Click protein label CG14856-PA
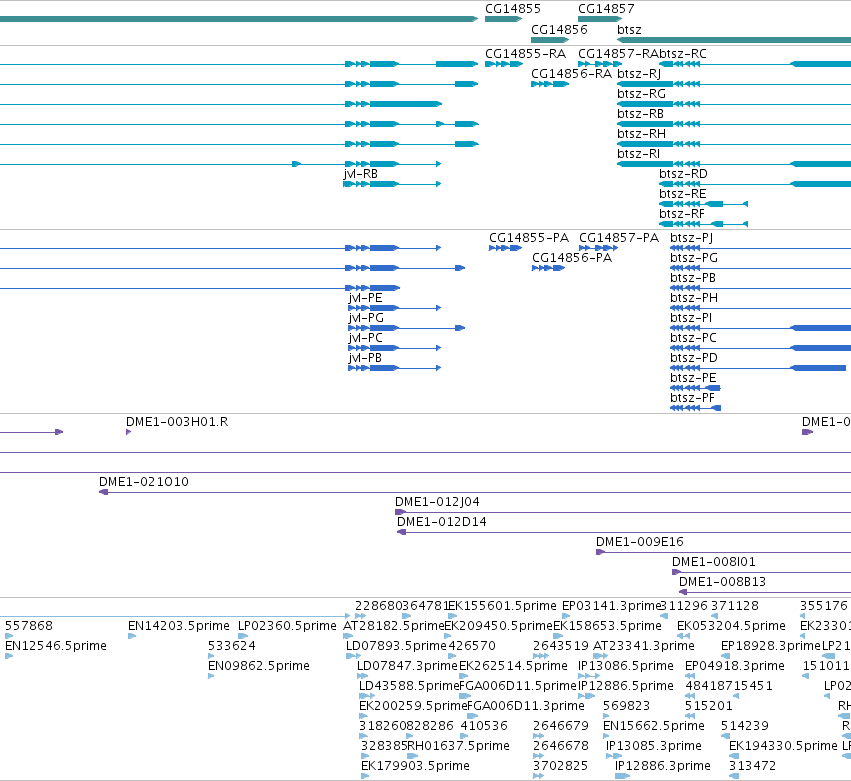This screenshot has height=781, width=851. (572, 258)
